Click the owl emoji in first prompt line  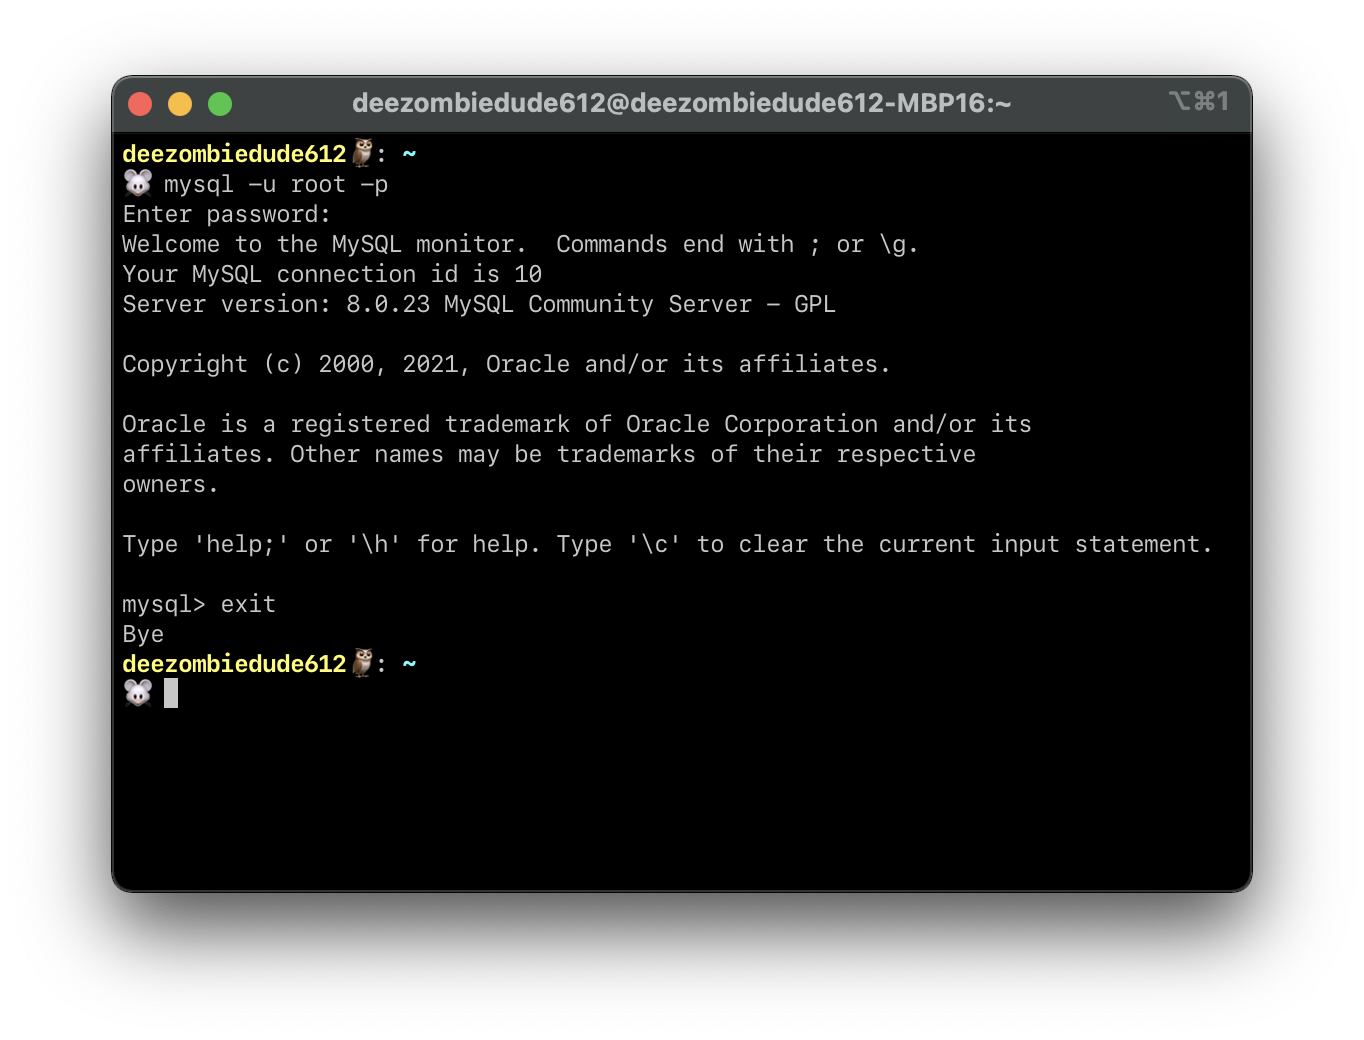[363, 153]
